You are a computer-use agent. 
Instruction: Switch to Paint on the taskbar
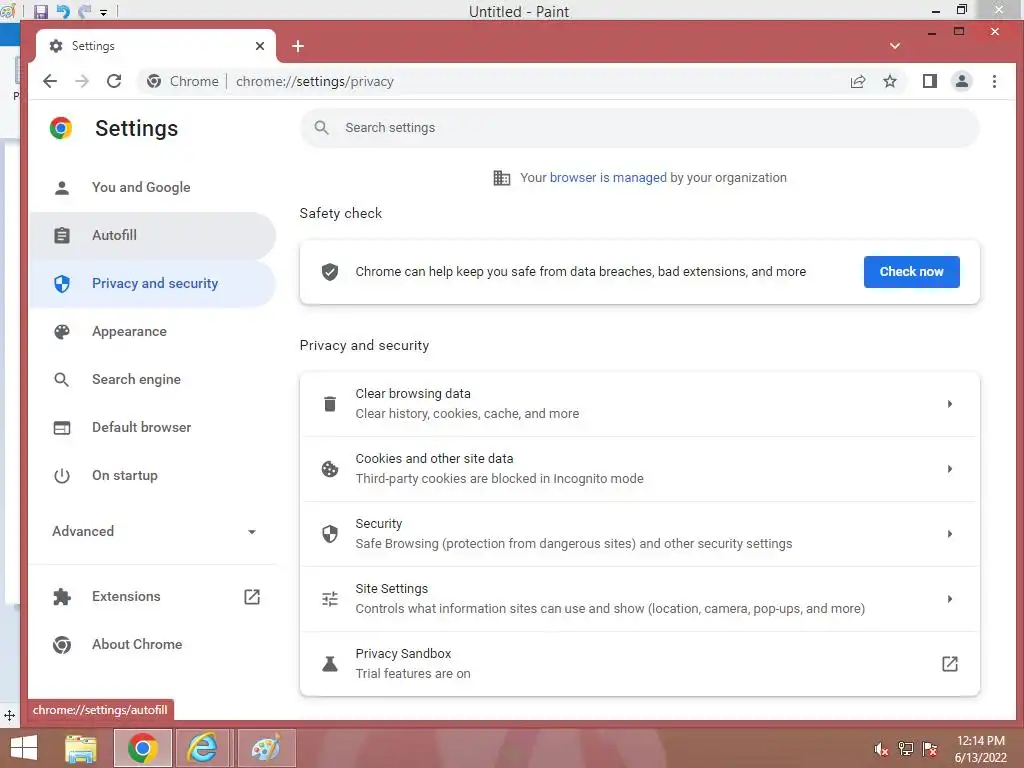[266, 748]
